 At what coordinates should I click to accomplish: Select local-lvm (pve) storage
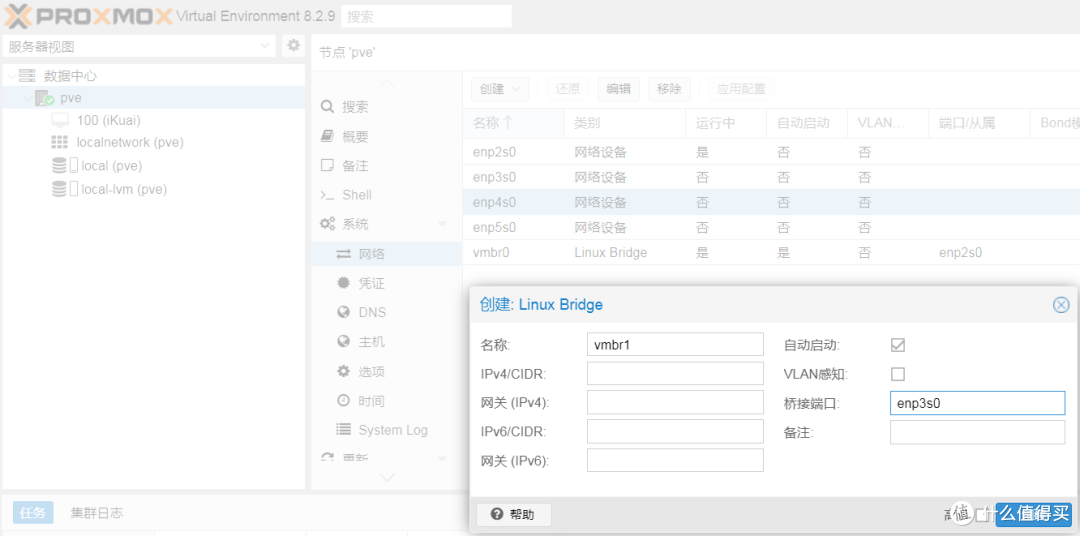tap(124, 189)
